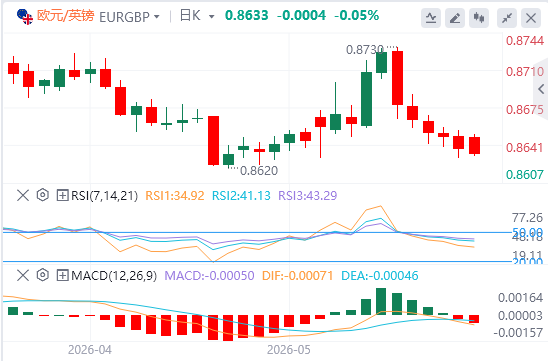Open RSI indicator settings gear
548x361 pixels.
(x=43, y=195)
